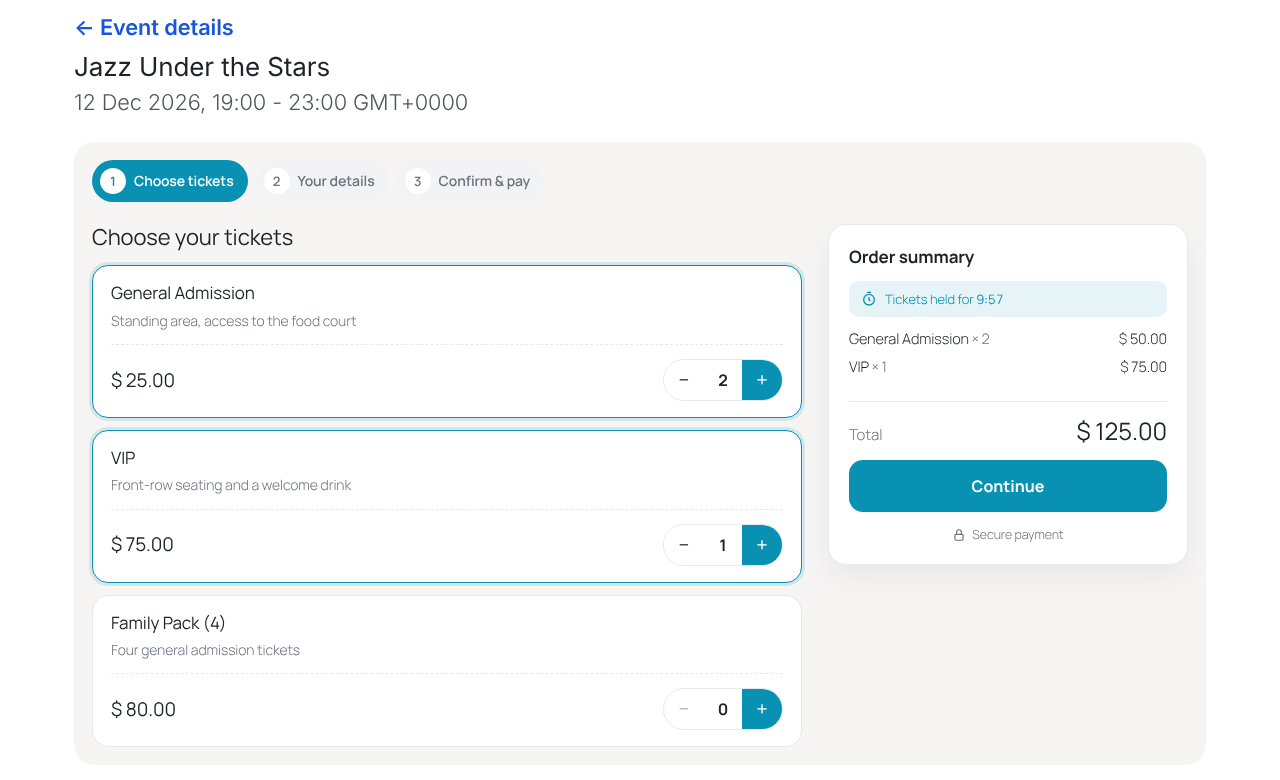The height and width of the screenshot is (780, 1280).
Task: Select the Choose tickets step
Action: 170,181
